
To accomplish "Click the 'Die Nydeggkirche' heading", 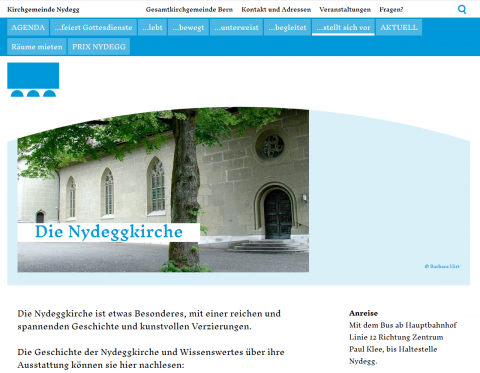I will (x=109, y=232).
